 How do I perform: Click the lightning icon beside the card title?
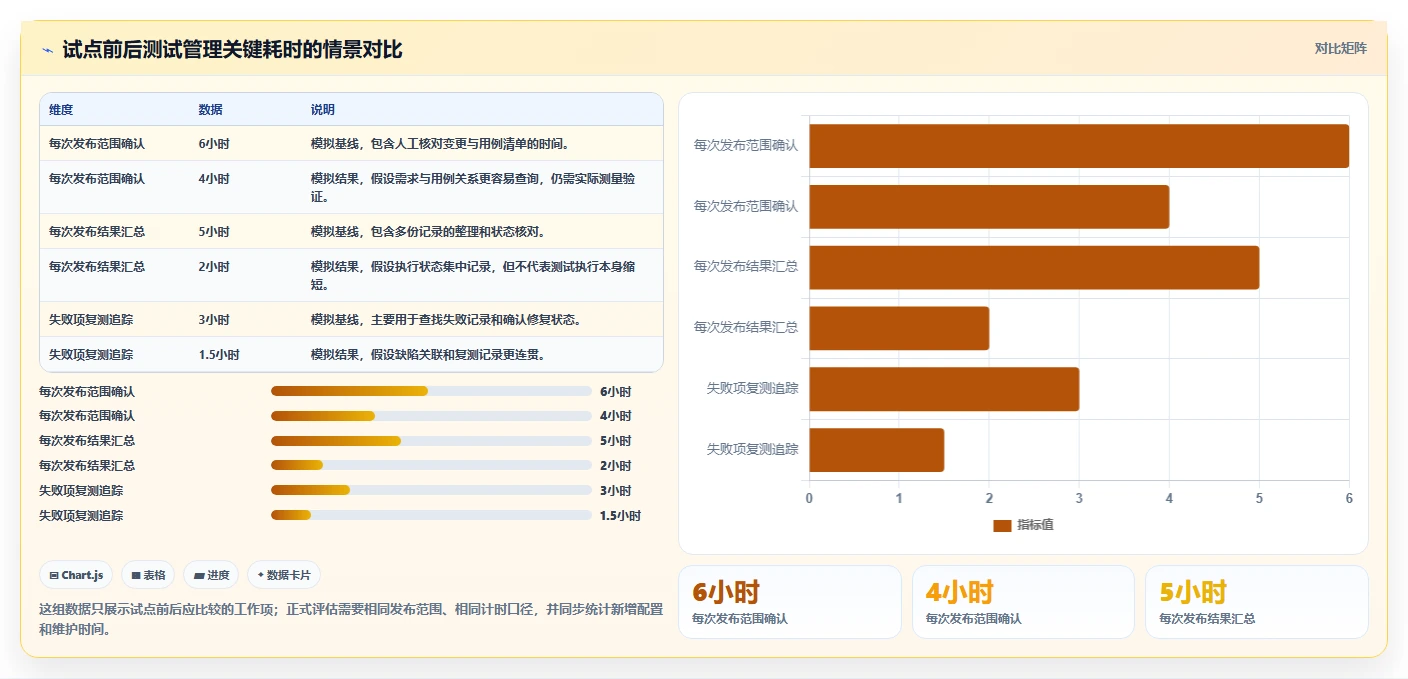point(47,50)
